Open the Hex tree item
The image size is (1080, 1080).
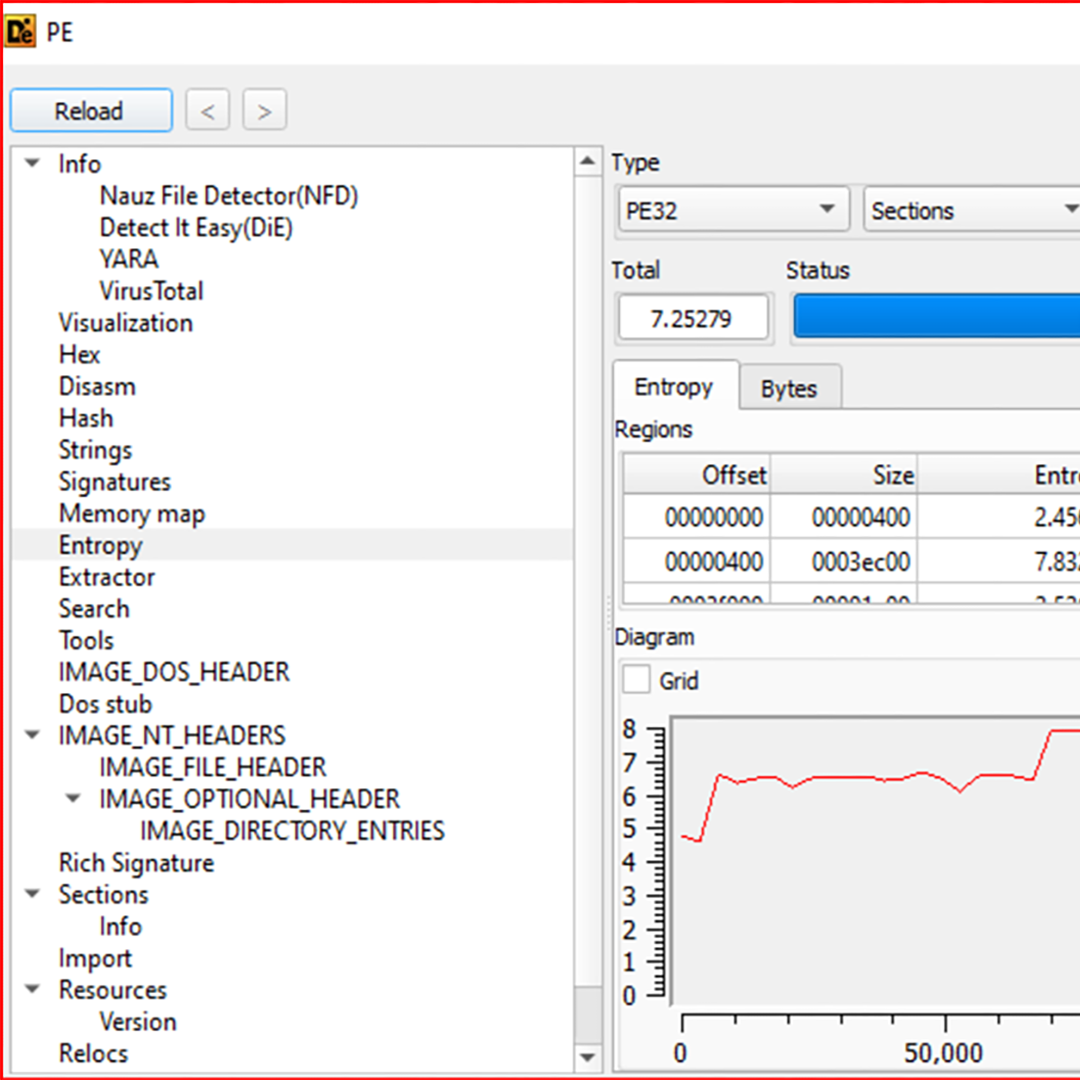point(80,355)
